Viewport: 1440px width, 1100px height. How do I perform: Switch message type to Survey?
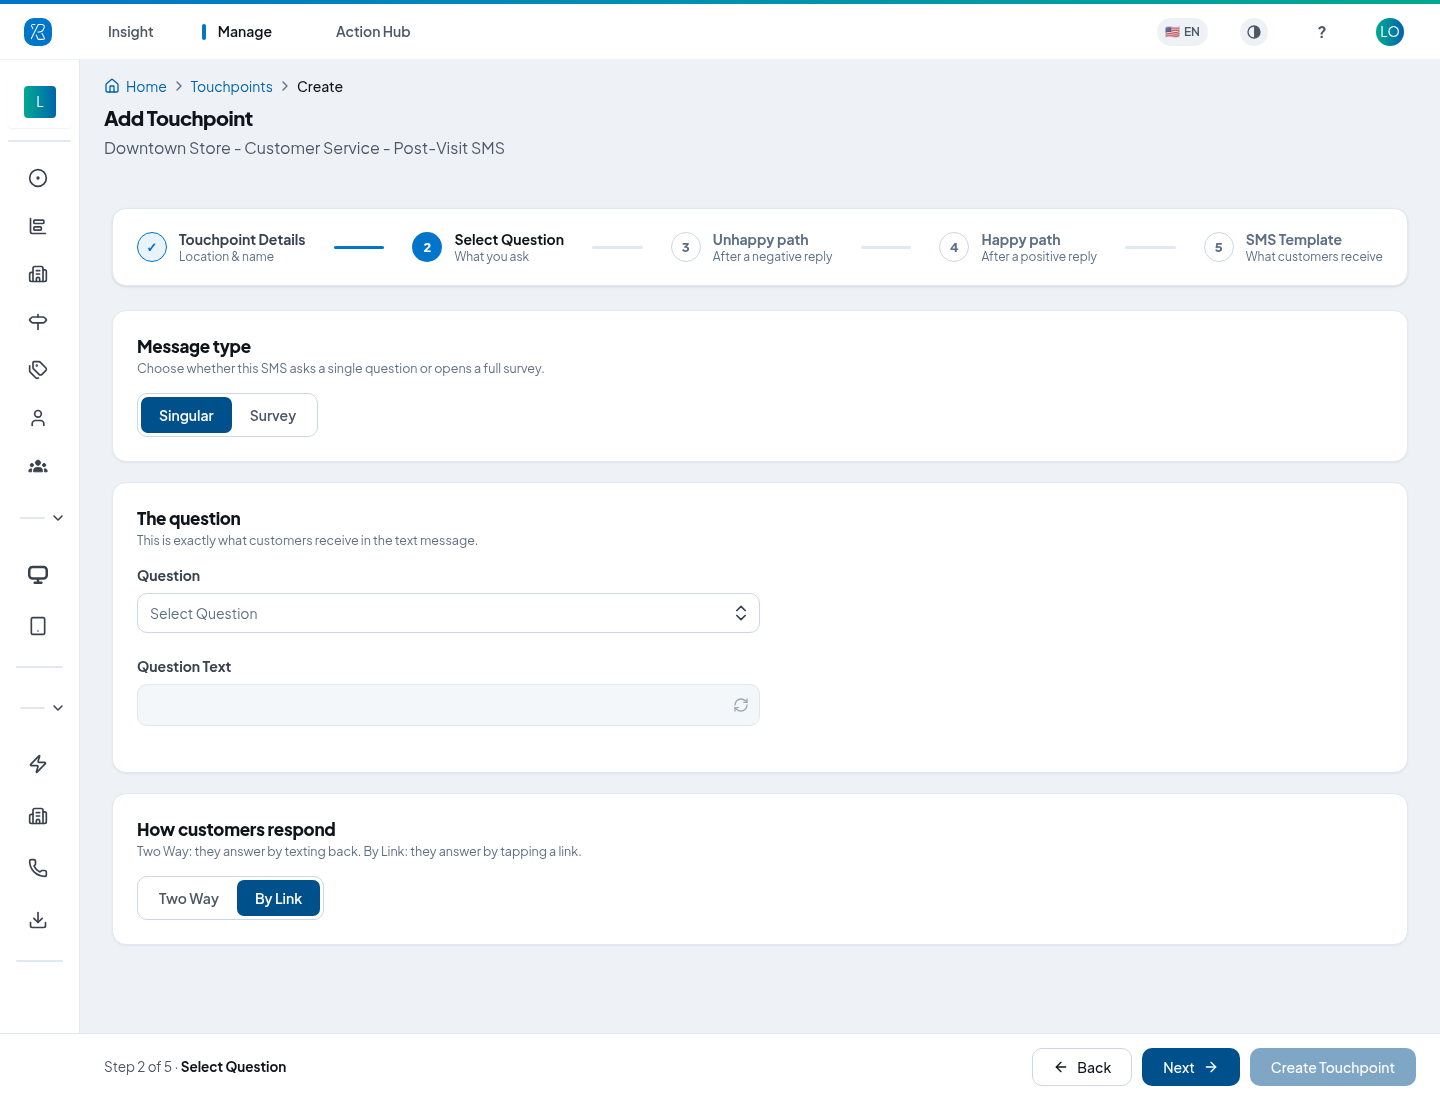point(273,415)
